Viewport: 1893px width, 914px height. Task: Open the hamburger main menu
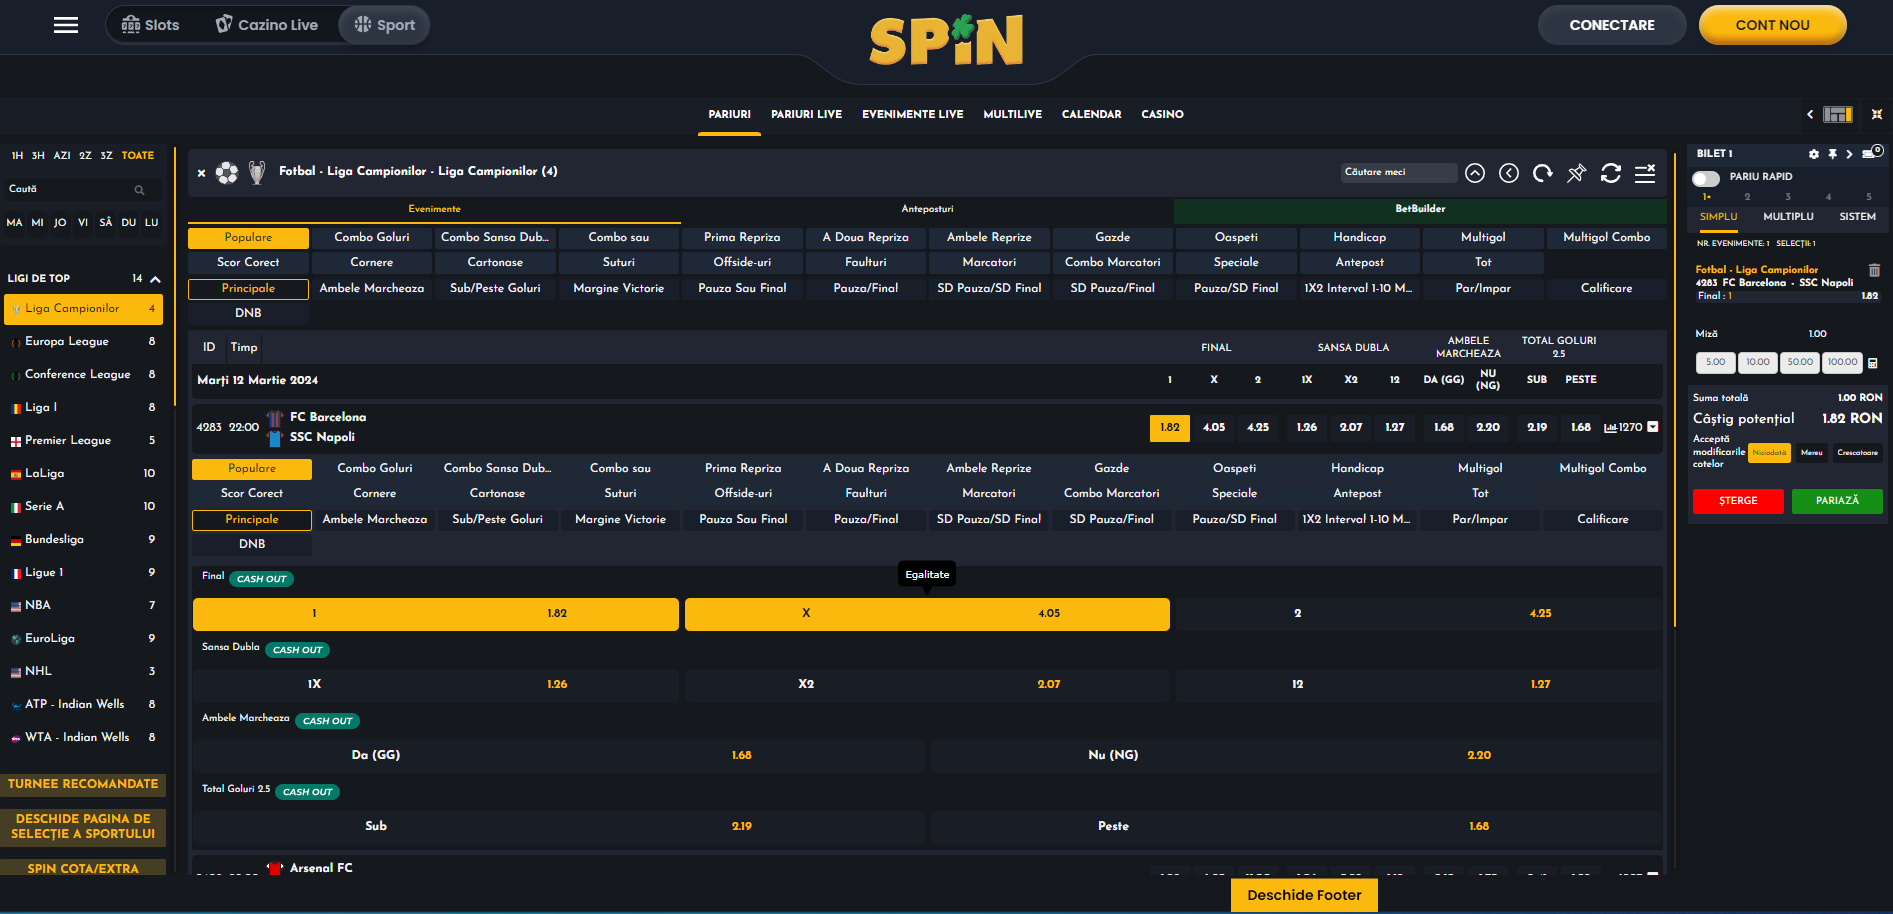point(66,25)
